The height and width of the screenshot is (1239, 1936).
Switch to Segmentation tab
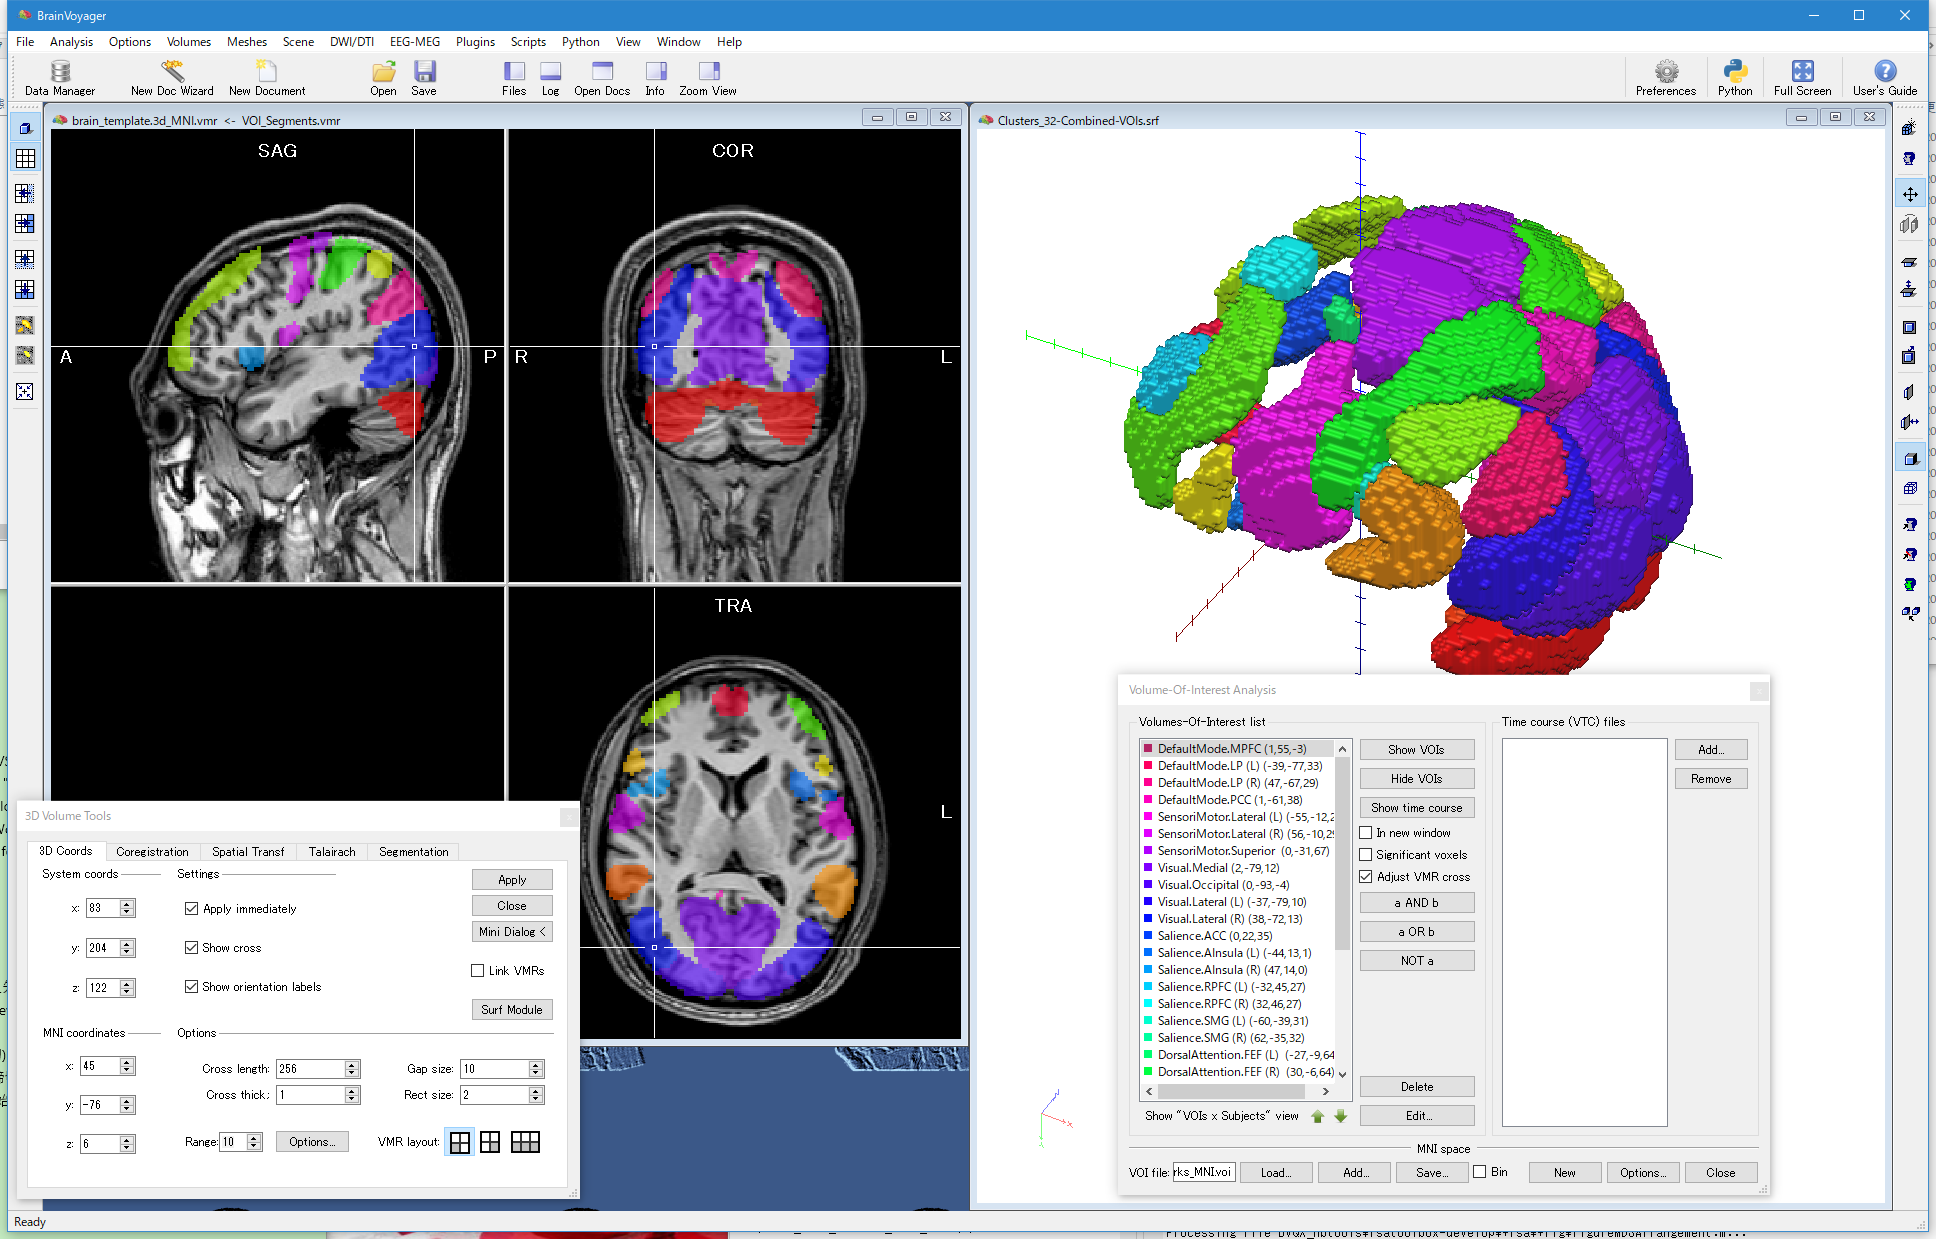[x=414, y=852]
